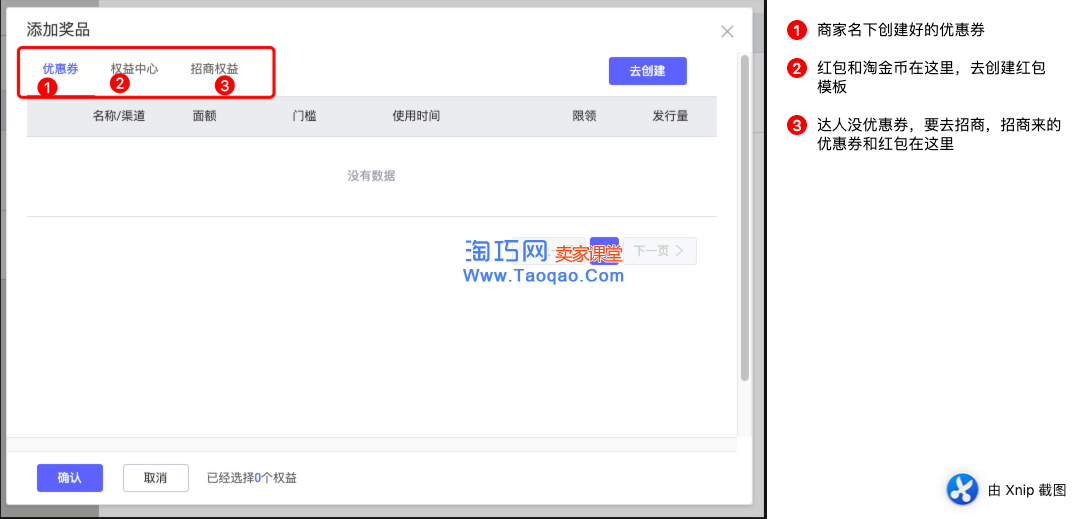Viewport: 1087px width, 519px height.
Task: Select the 招商权益 tab
Action: [x=214, y=69]
